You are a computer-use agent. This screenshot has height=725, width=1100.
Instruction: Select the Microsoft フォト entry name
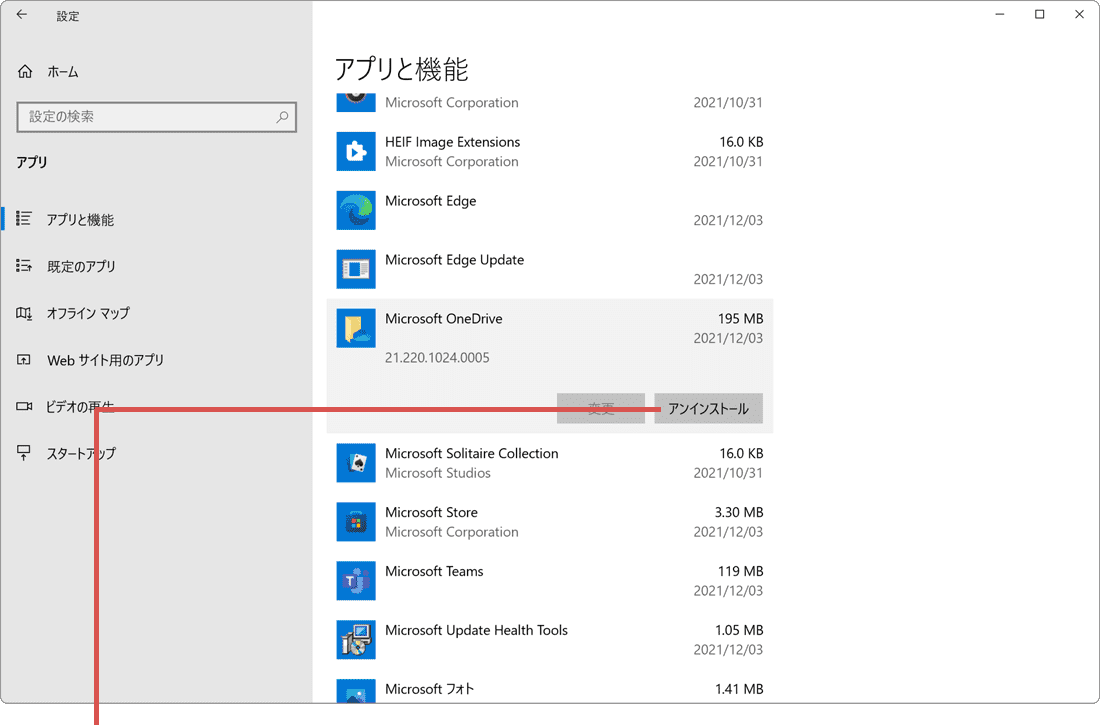click(x=429, y=689)
